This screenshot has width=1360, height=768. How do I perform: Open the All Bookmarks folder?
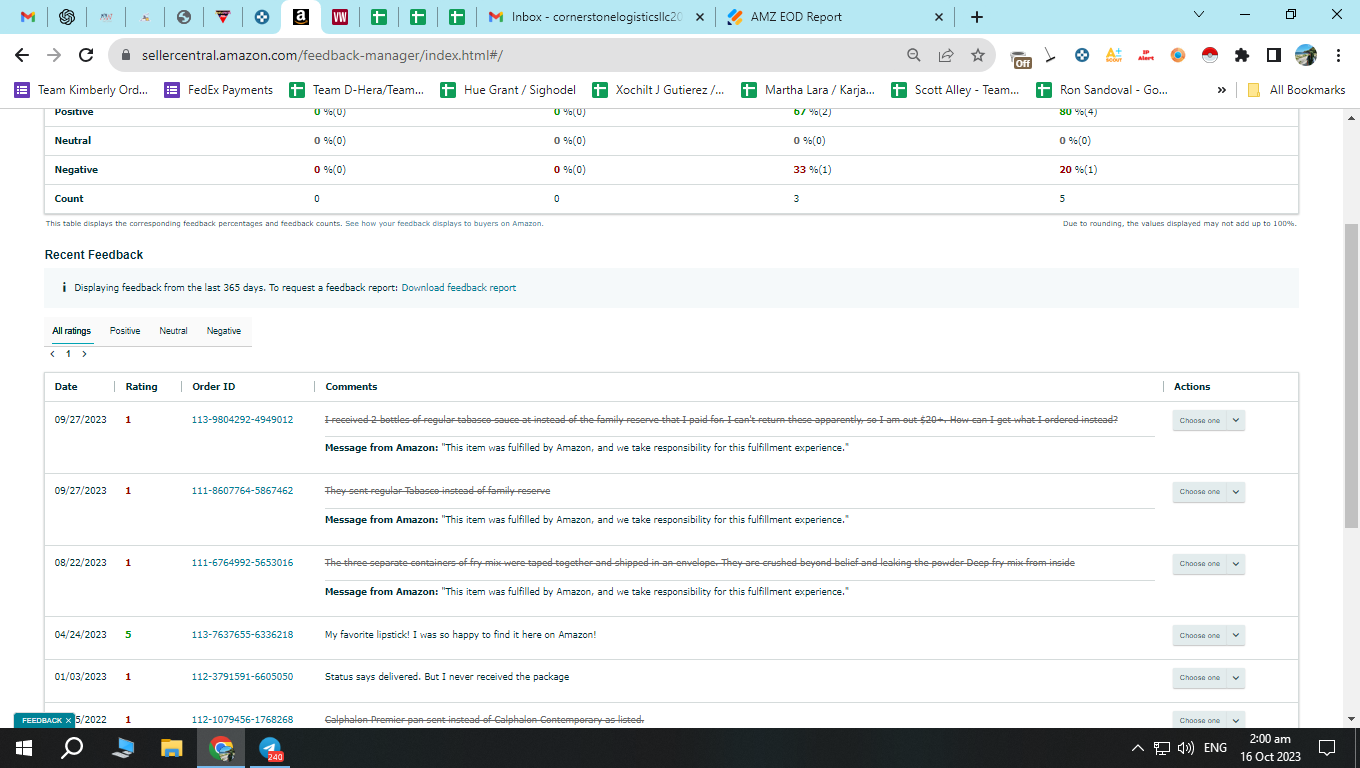pos(1296,90)
